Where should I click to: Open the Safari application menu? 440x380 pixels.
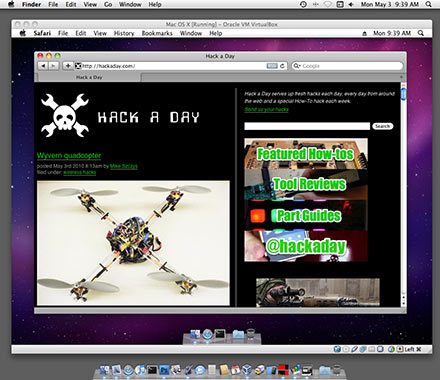[42, 33]
